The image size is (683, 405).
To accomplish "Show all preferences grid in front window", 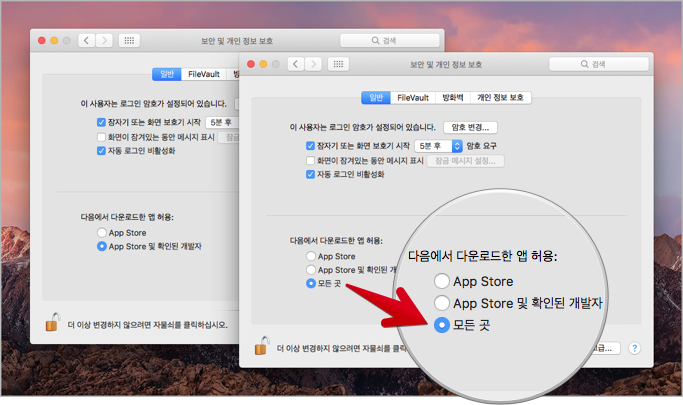I will pos(338,64).
